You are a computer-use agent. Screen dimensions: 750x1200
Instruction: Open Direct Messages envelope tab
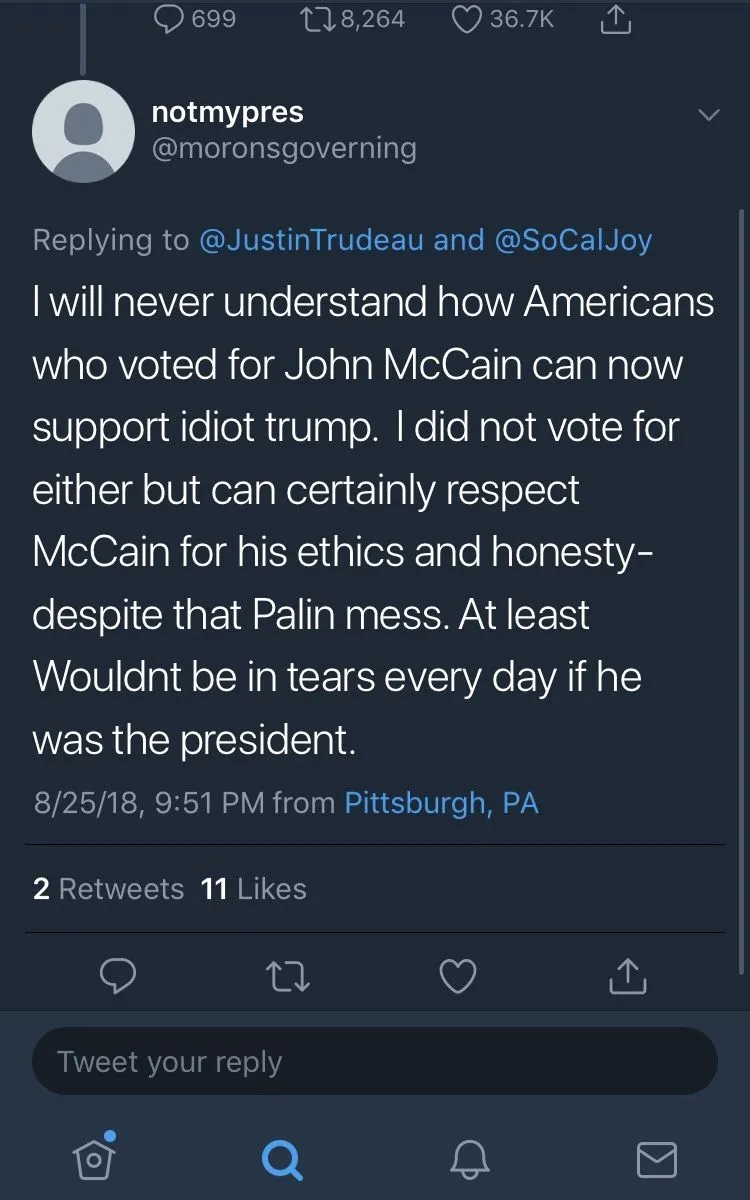[x=657, y=1160]
